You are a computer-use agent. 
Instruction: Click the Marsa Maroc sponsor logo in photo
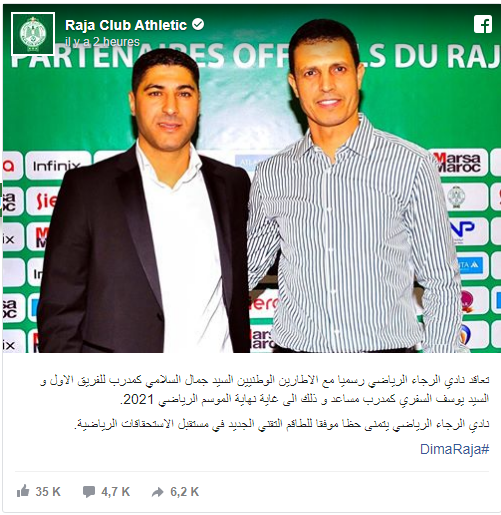[458, 163]
